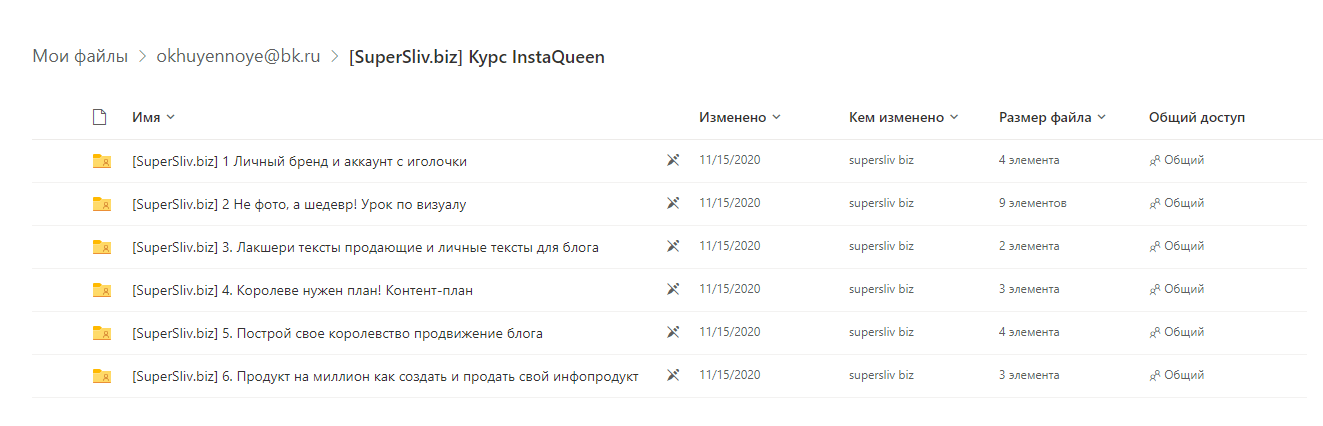The width and height of the screenshot is (1323, 426).
Task: Click folder icon for 4. Королеве нужен план
Action: 101,290
